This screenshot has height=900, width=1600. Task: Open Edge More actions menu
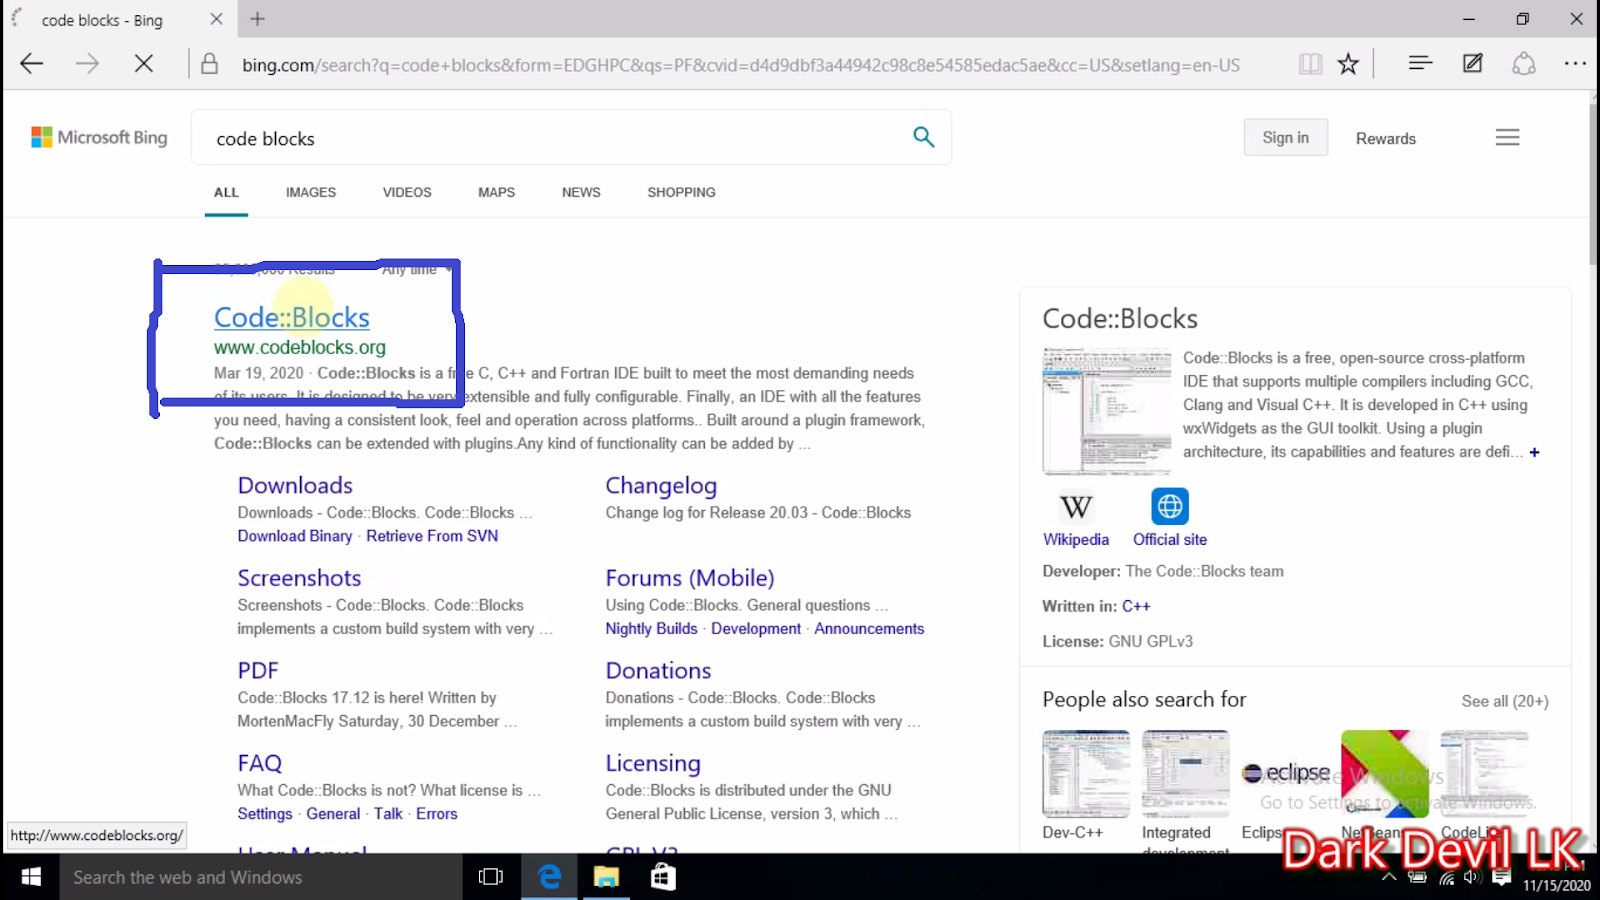tap(1575, 63)
